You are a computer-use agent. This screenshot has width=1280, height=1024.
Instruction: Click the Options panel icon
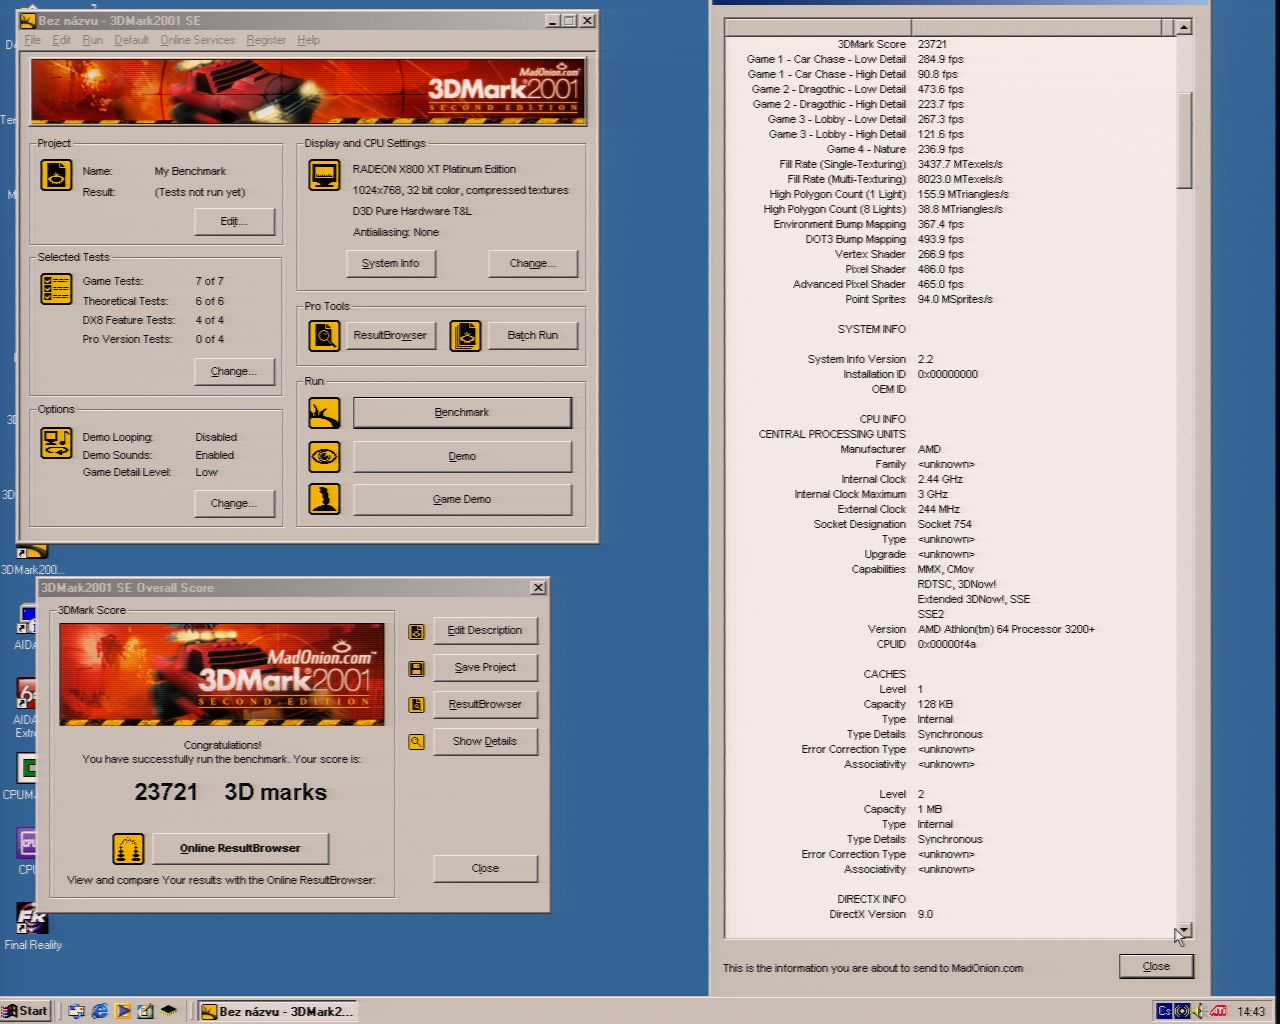tap(56, 443)
